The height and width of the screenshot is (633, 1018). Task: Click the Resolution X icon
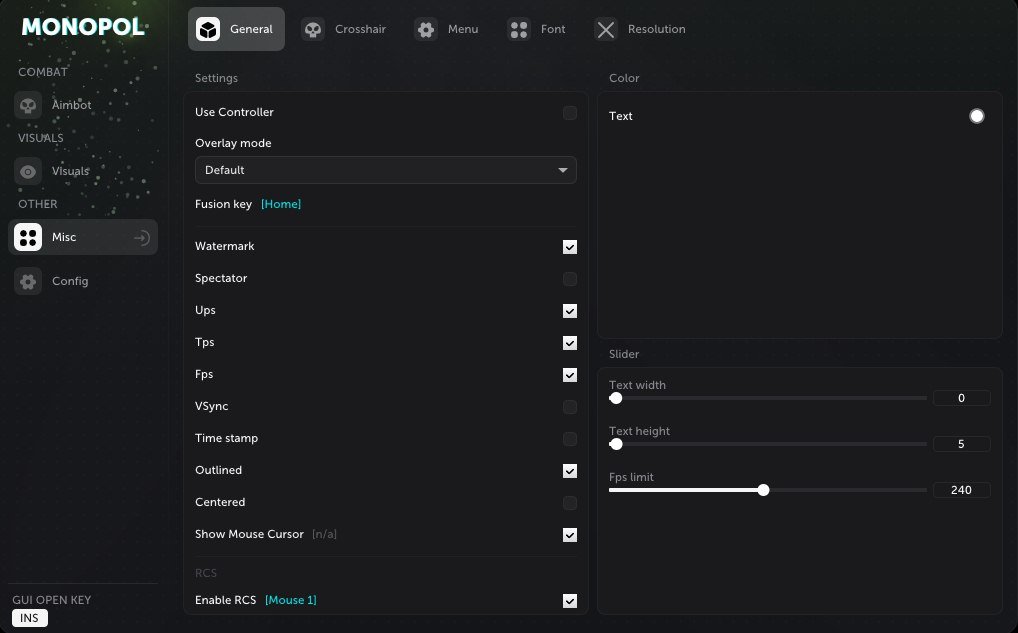click(606, 29)
